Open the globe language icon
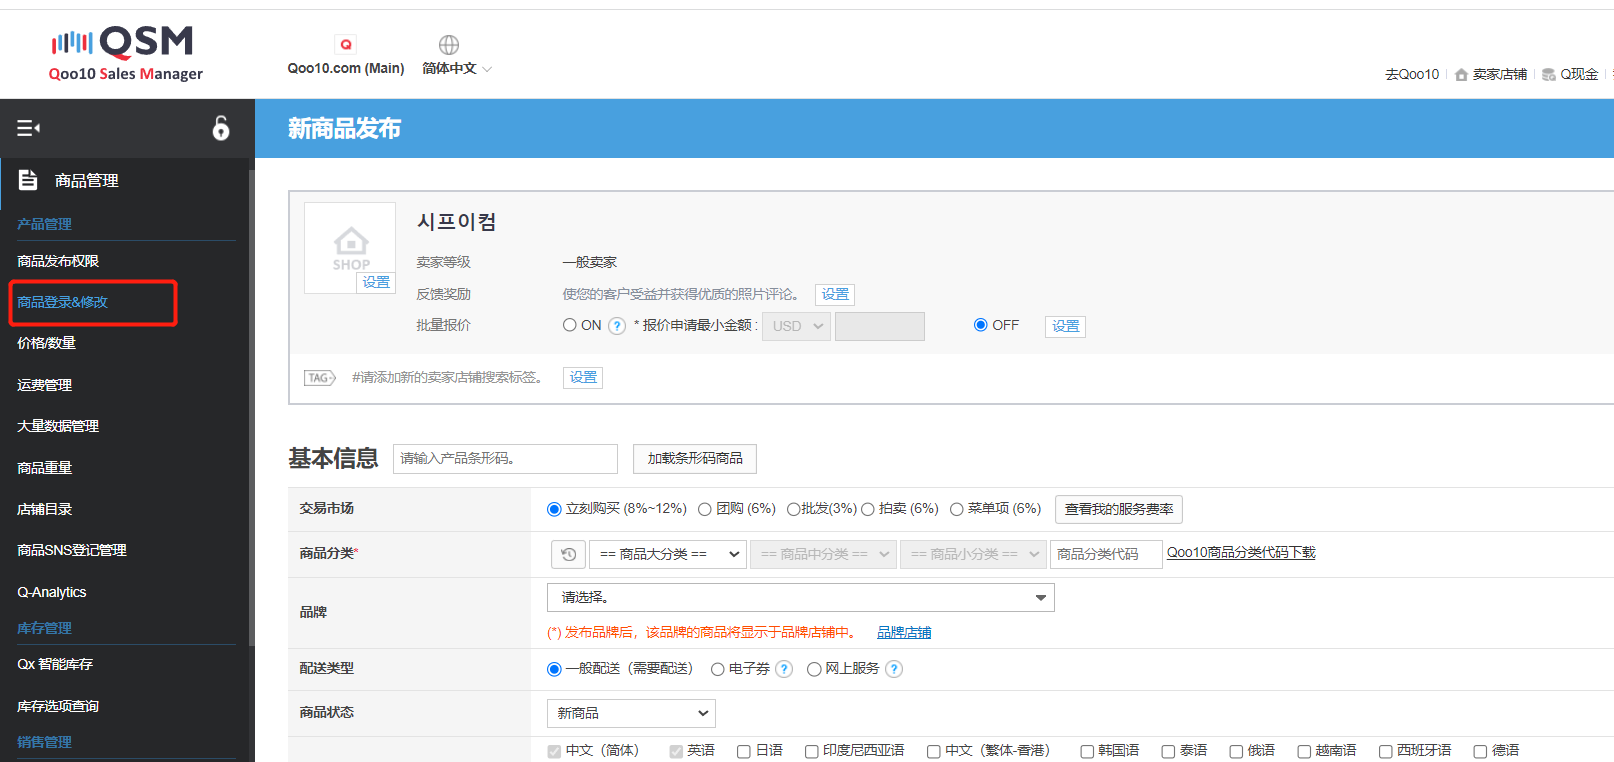The image size is (1614, 762). 449,45
